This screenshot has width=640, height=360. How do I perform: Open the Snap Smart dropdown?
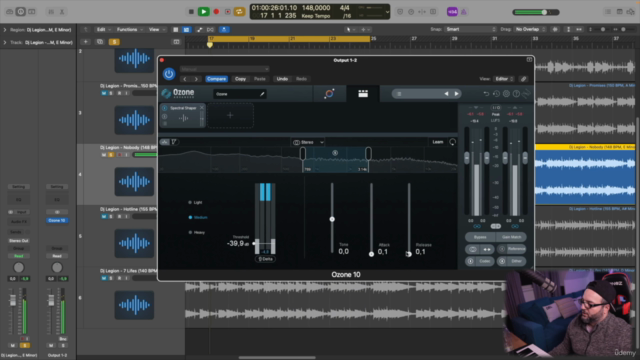click(471, 29)
